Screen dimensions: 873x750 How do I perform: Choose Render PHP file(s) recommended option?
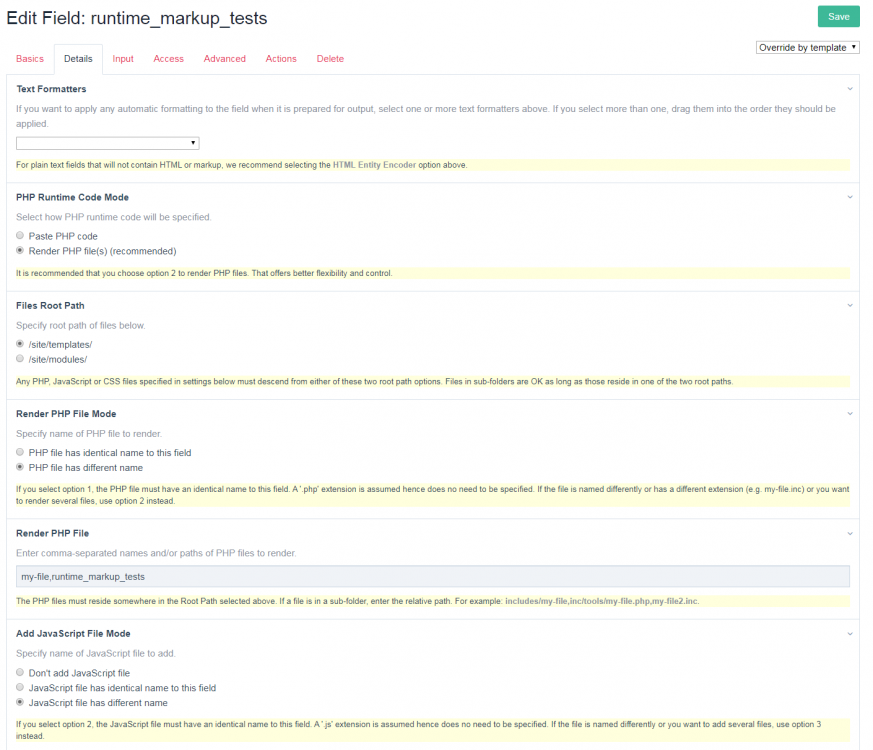(x=20, y=250)
